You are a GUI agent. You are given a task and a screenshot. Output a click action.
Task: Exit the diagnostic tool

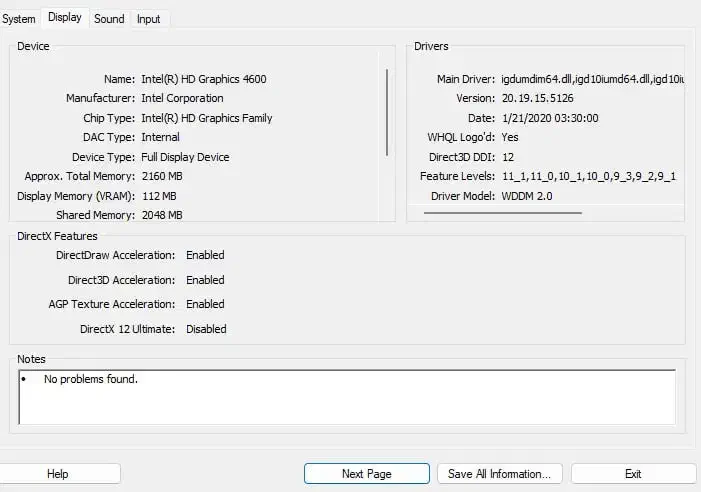point(632,473)
